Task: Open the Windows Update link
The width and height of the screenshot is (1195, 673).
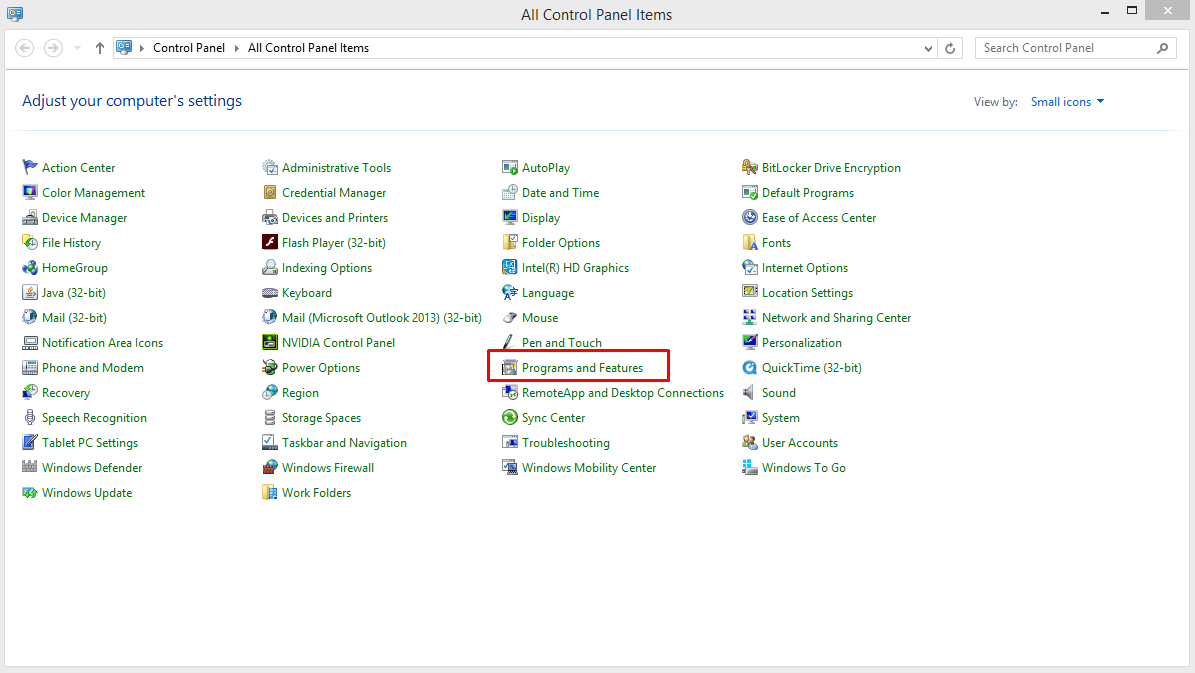Action: [87, 493]
